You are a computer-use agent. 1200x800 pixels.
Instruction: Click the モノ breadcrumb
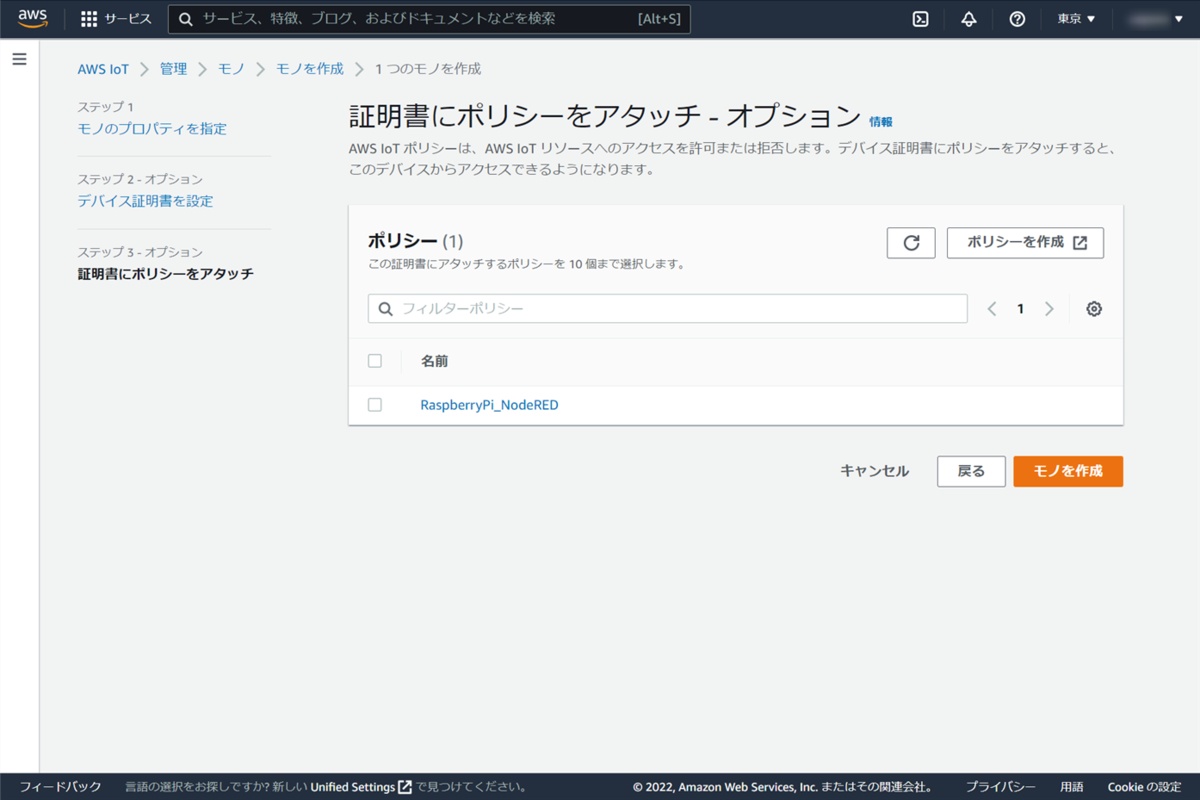tap(231, 69)
